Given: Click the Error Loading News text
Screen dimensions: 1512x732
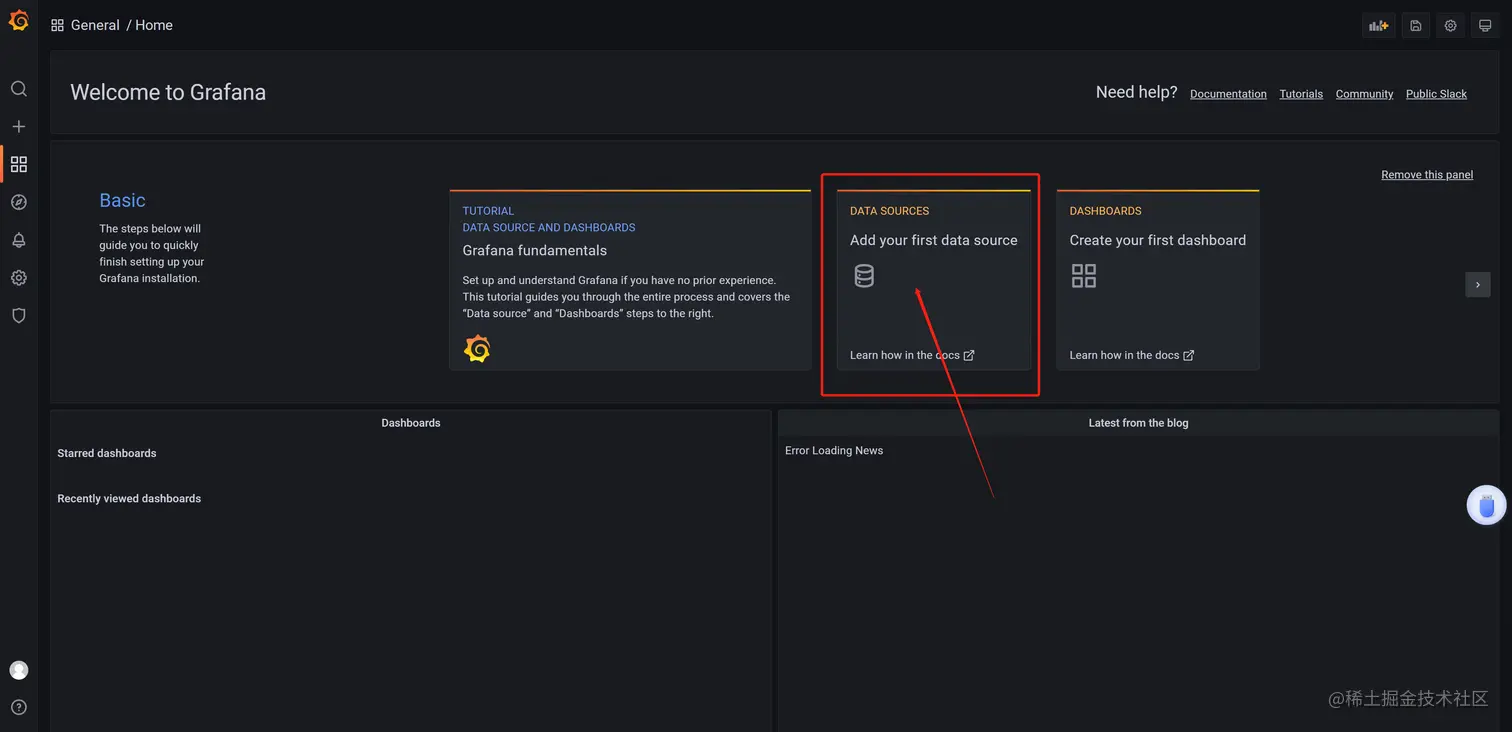Looking at the screenshot, I should click(x=834, y=451).
